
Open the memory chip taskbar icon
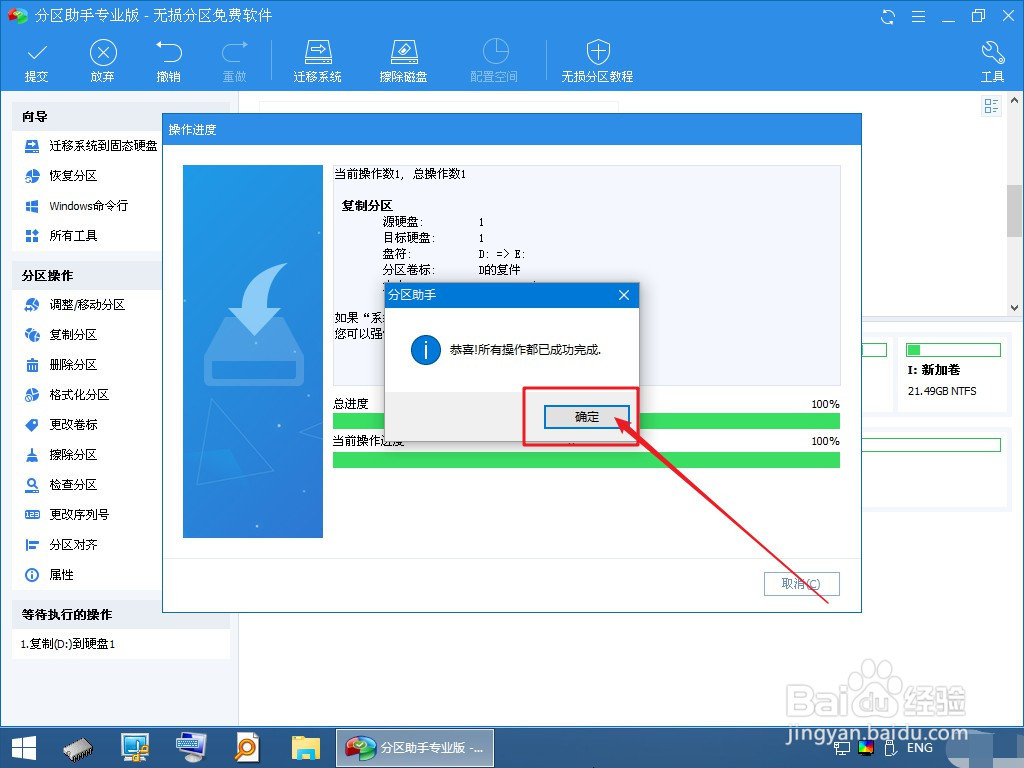click(78, 748)
